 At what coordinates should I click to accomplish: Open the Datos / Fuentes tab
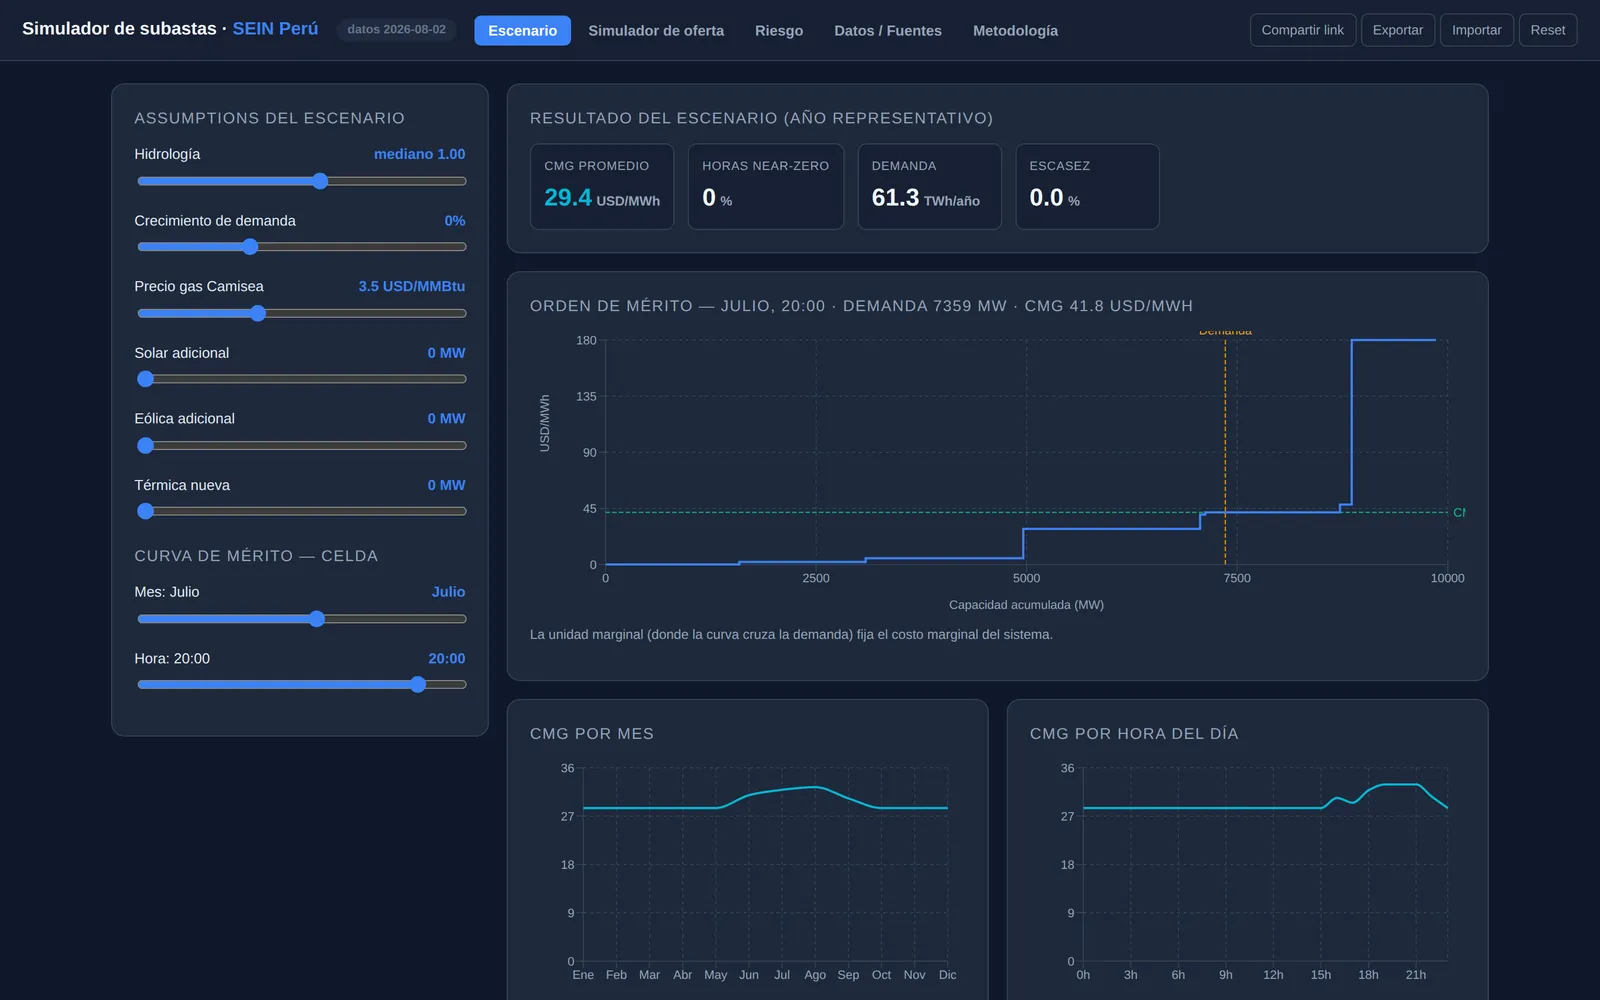tap(888, 30)
